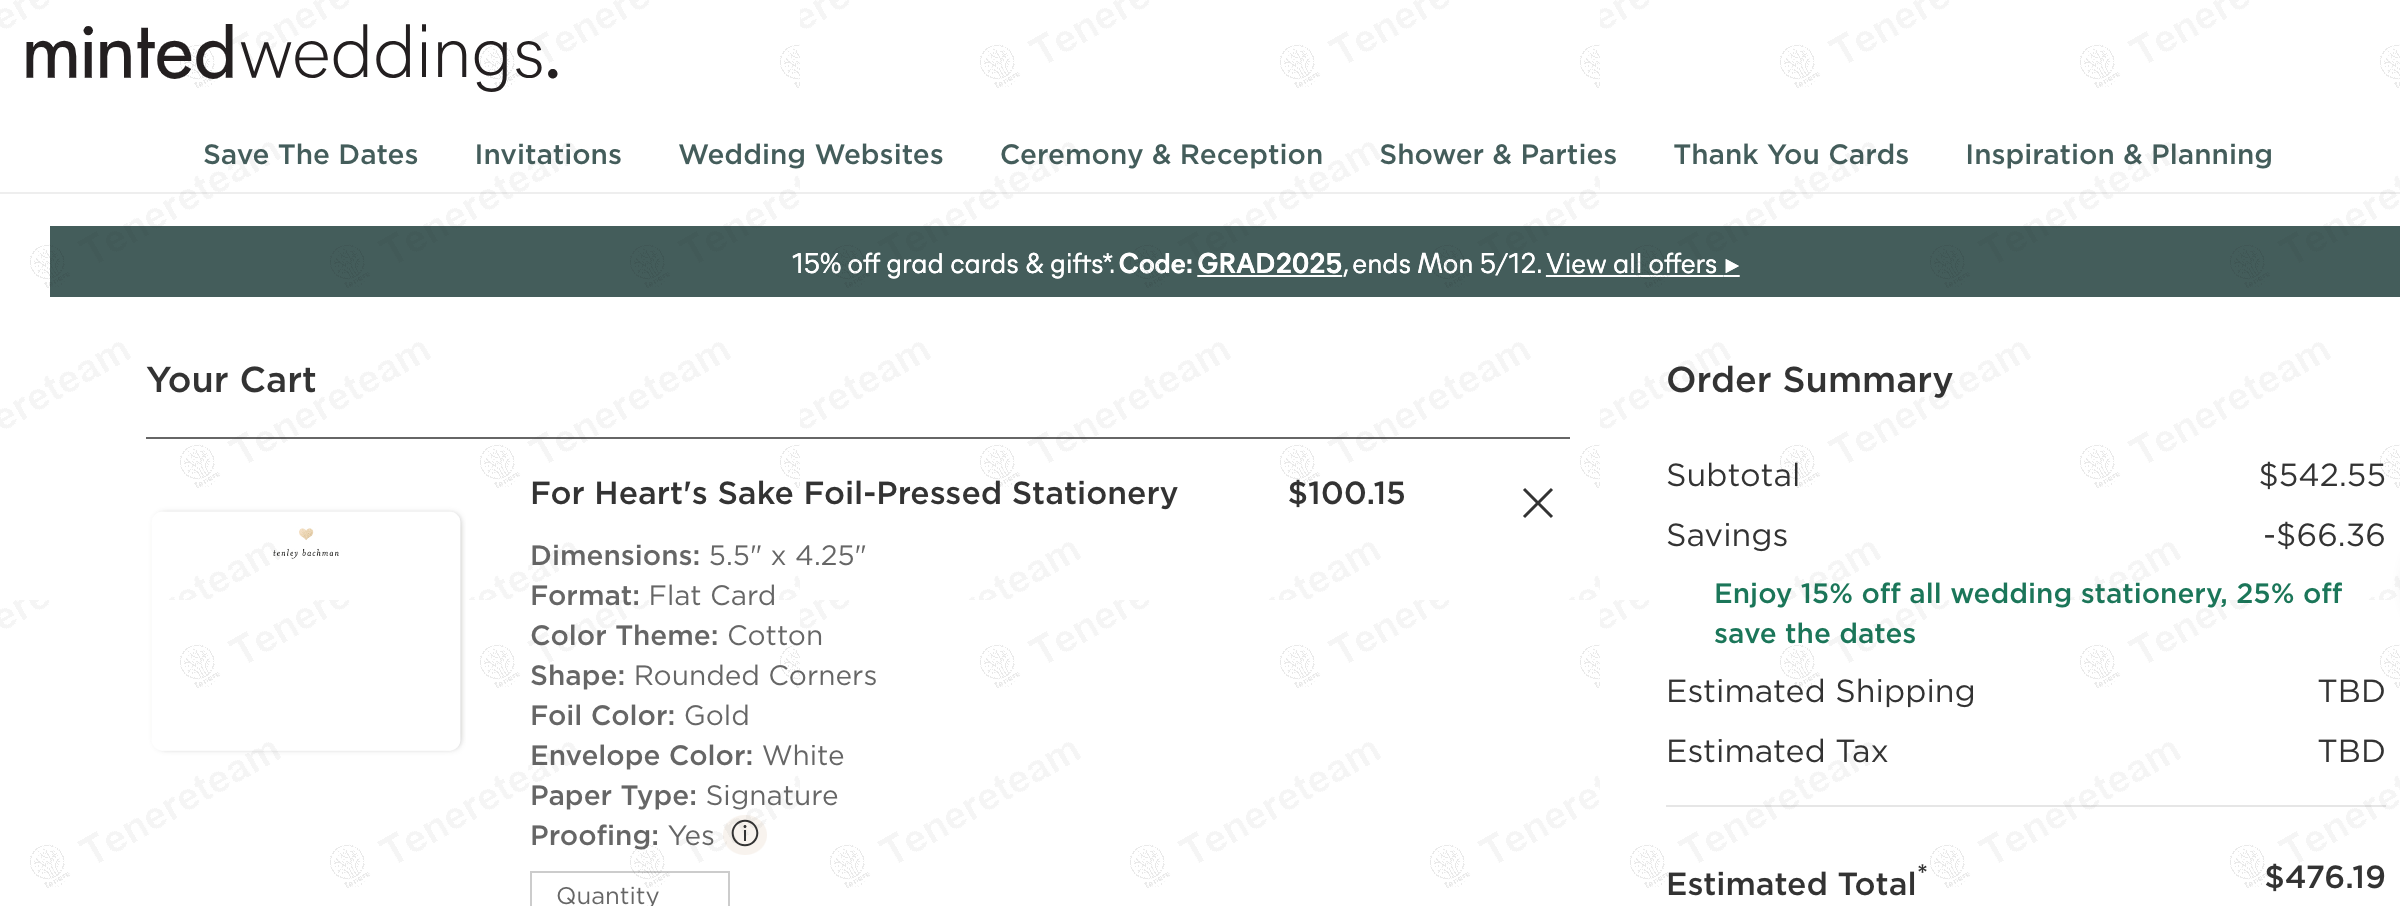Click the Estimated Total amount $476.19
This screenshot has height=906, width=2400.
pos(2324,877)
